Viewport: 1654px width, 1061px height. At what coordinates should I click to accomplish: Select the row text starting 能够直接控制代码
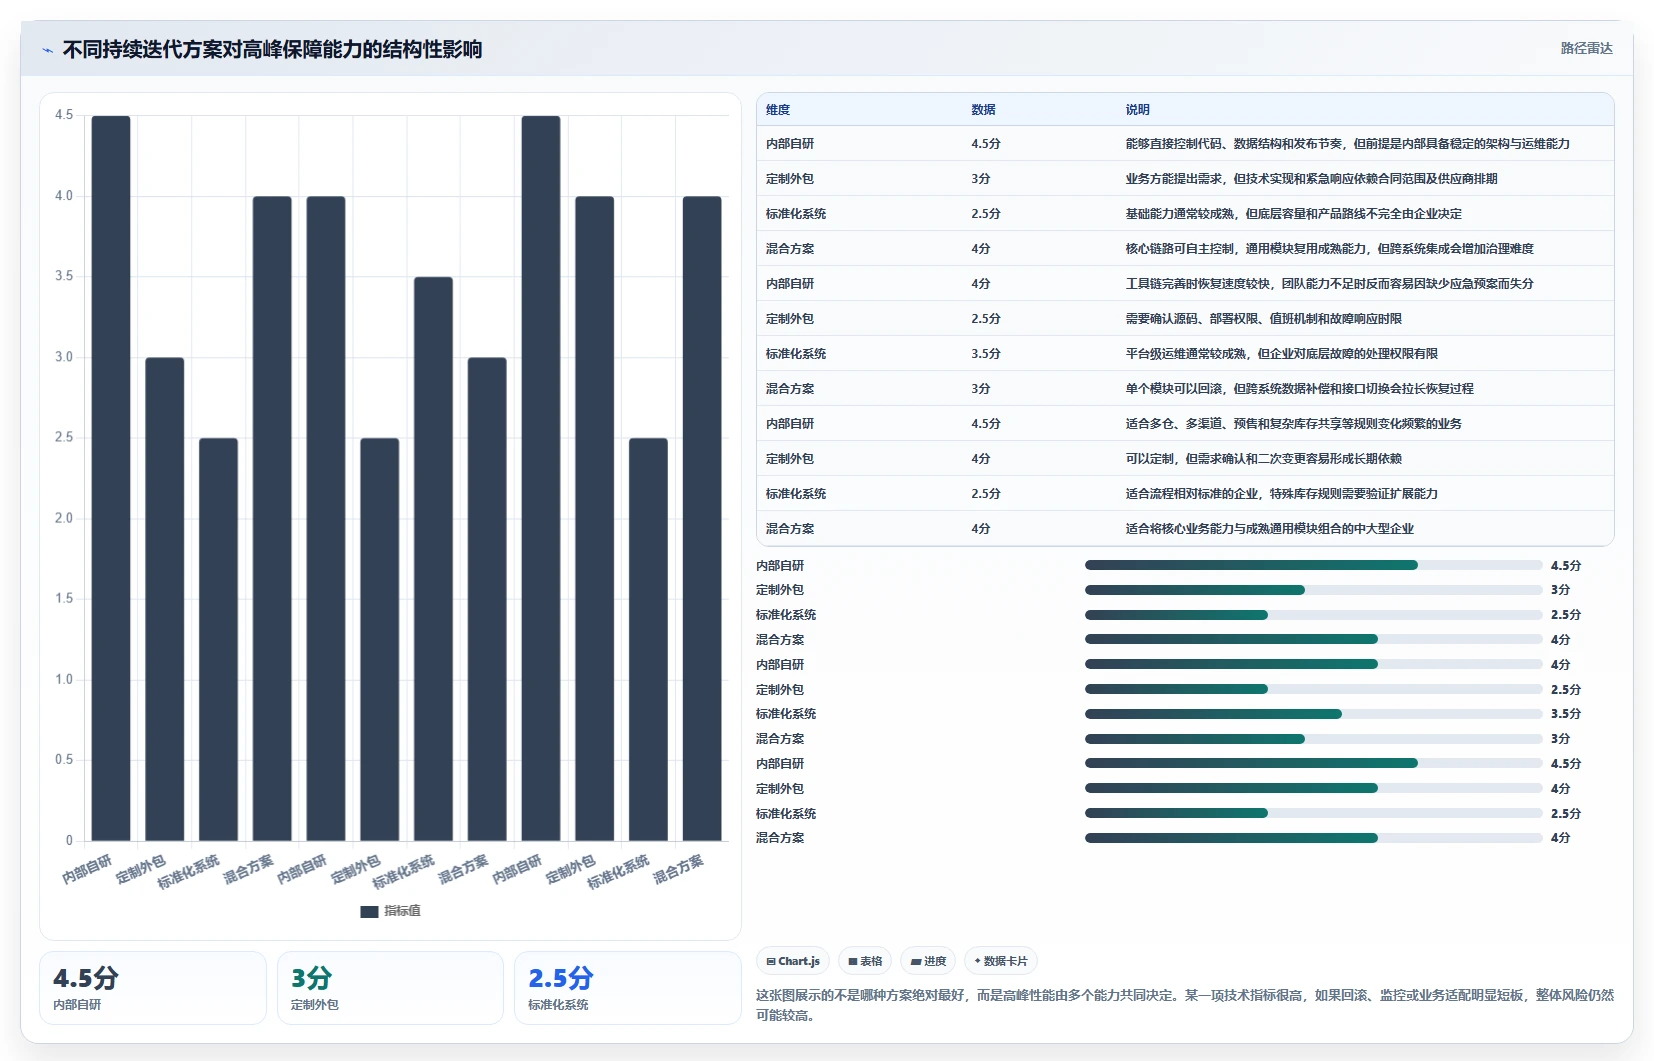pyautogui.click(x=1347, y=144)
